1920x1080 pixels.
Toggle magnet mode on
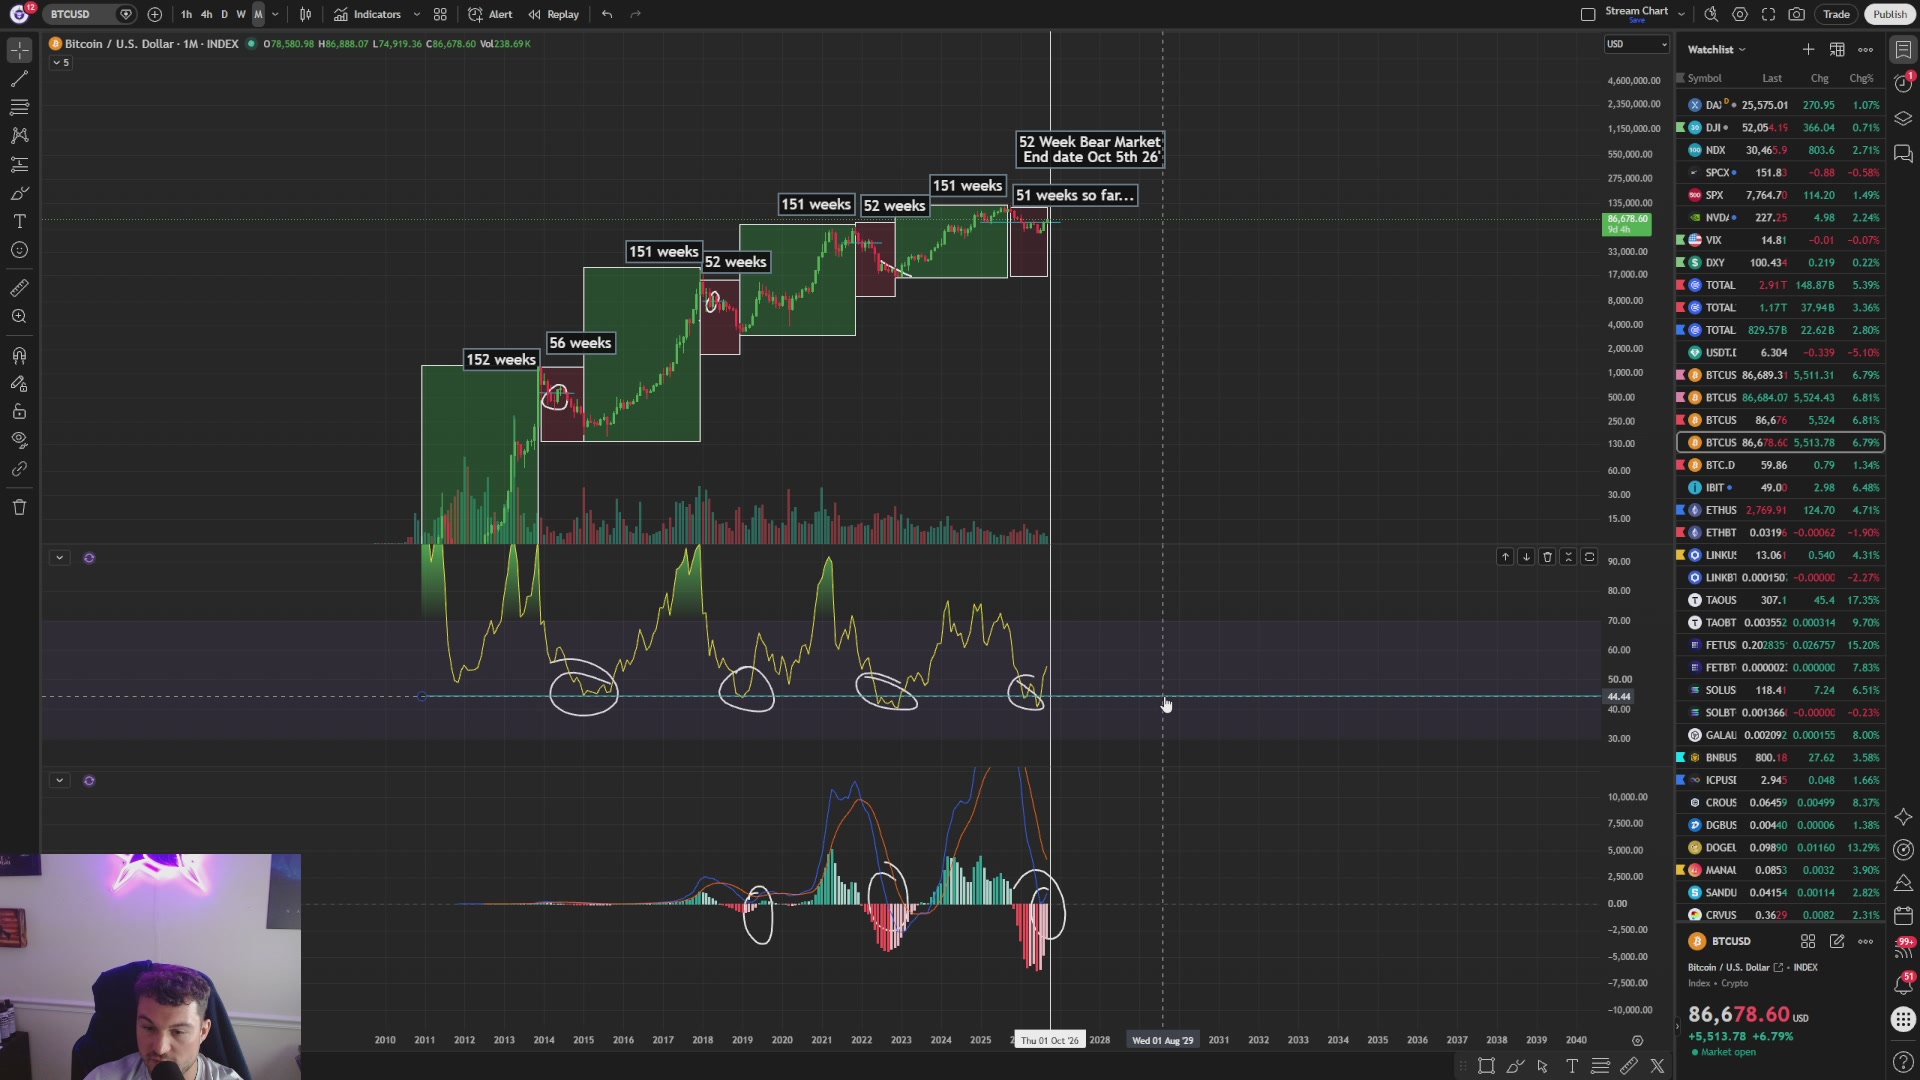pos(19,355)
